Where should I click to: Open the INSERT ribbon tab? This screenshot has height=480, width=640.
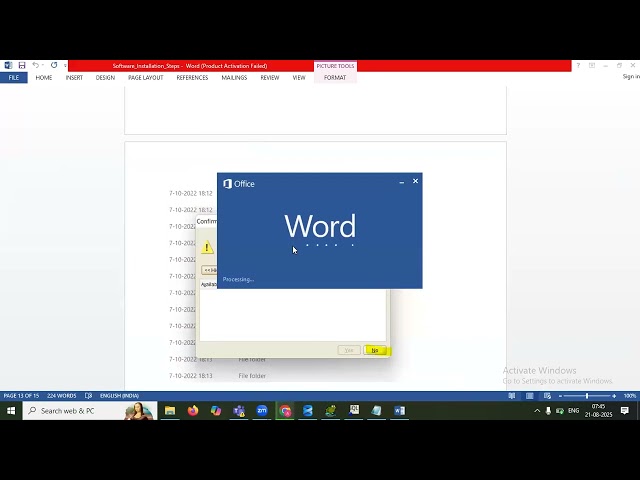click(x=74, y=78)
